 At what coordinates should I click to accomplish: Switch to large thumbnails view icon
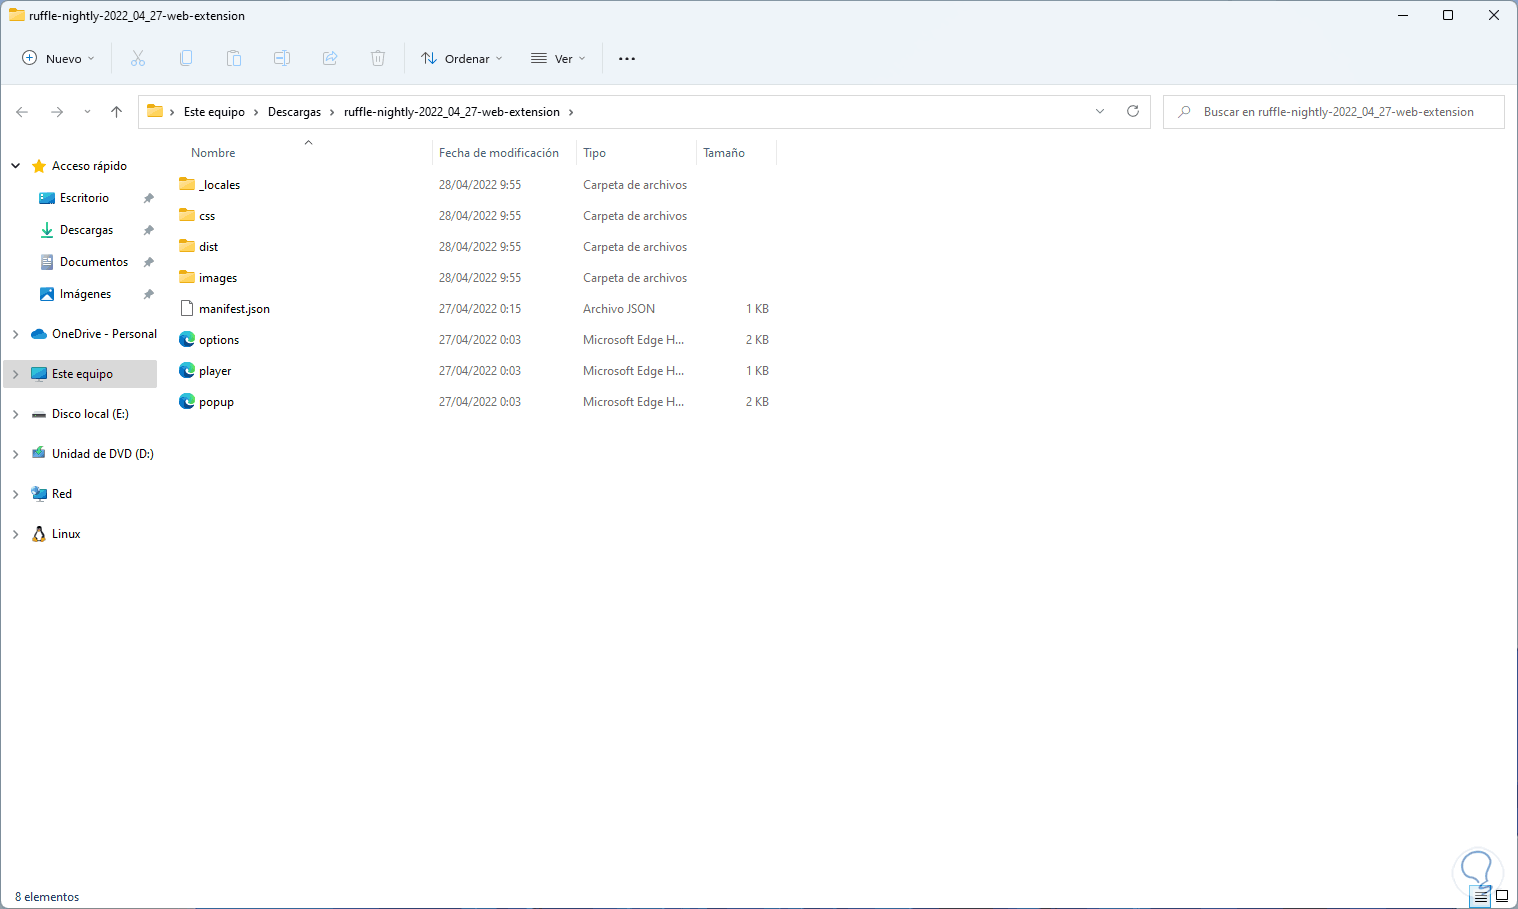tap(1502, 897)
